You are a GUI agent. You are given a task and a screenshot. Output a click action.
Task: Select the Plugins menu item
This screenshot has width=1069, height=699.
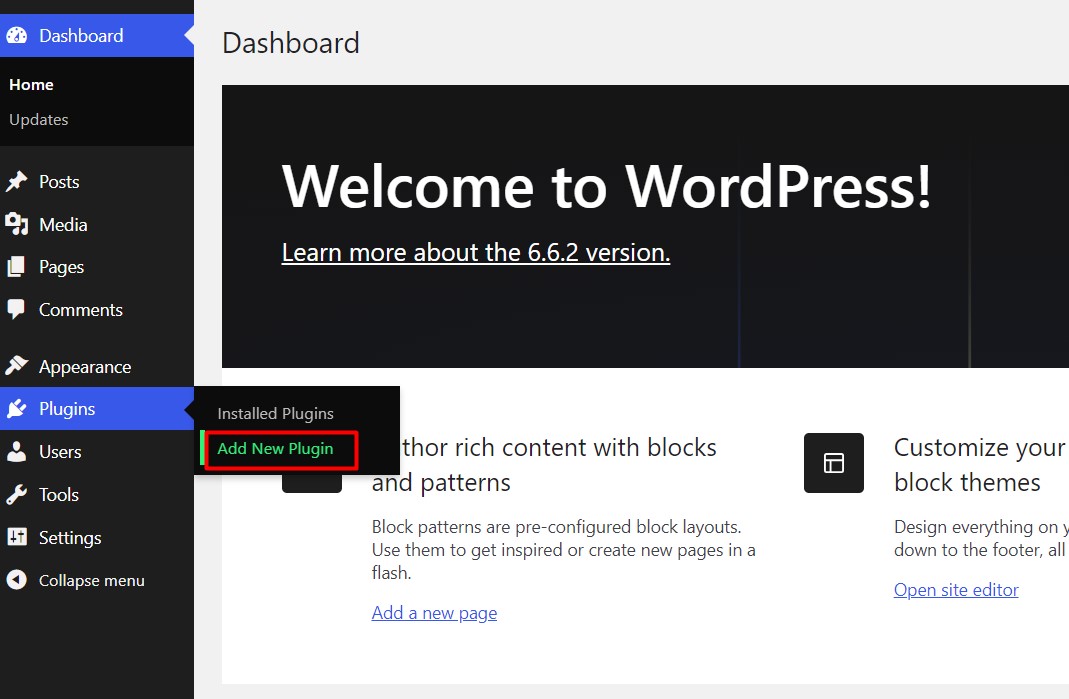pyautogui.click(x=97, y=408)
